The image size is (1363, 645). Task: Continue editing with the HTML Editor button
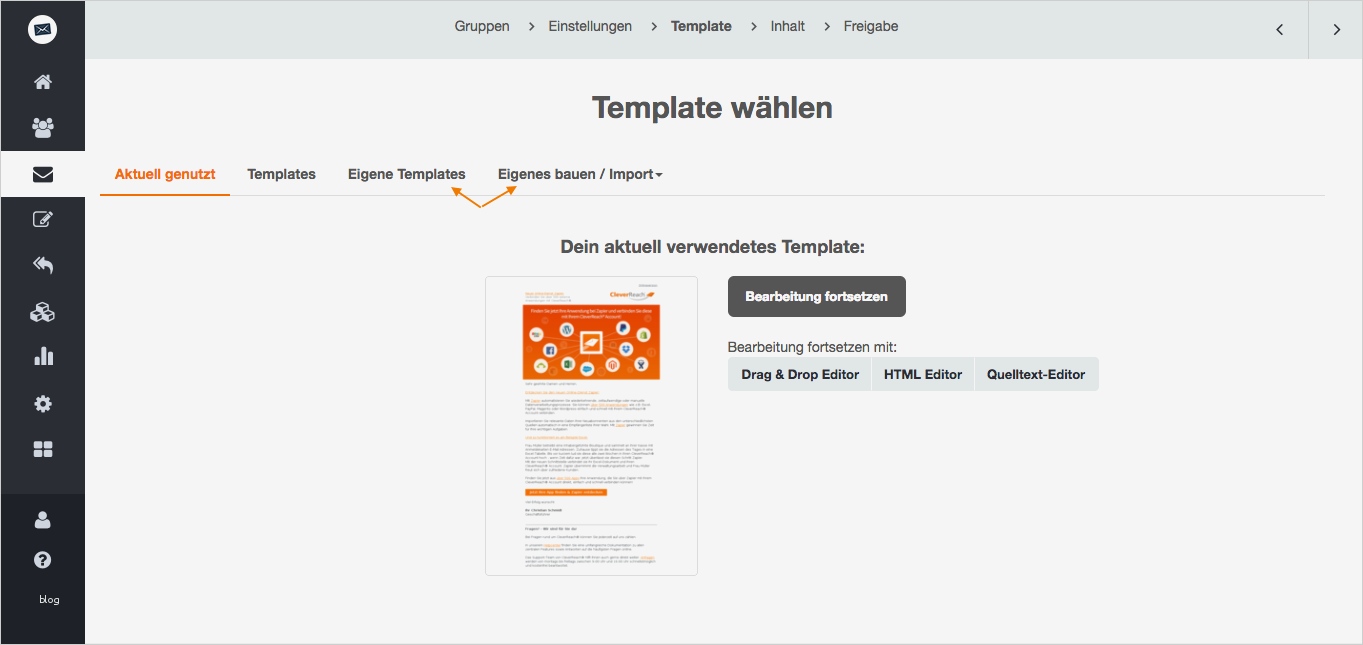coord(922,374)
